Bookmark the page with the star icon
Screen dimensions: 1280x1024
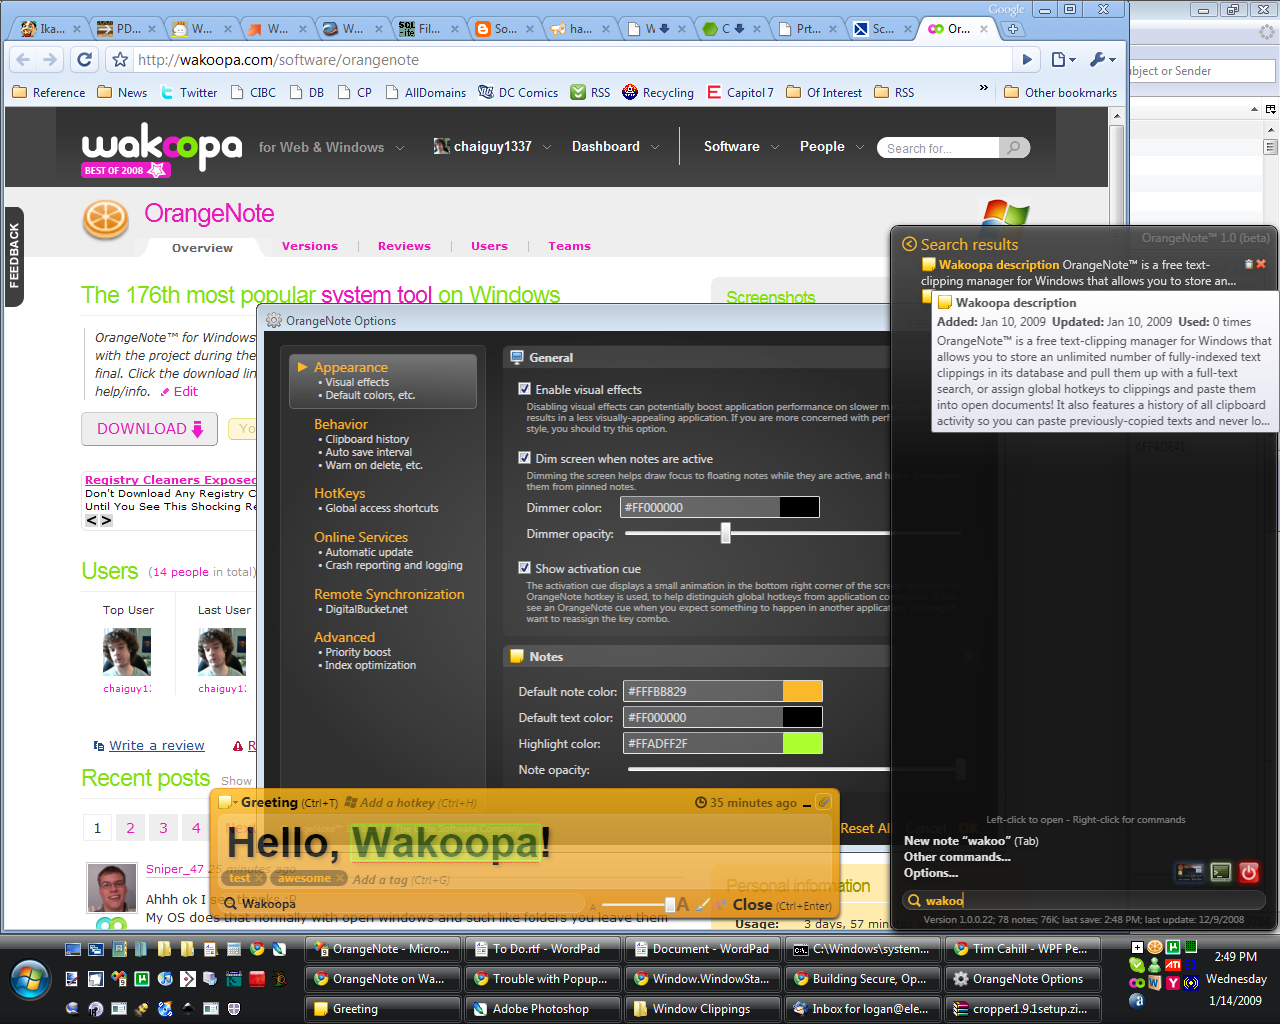120,60
